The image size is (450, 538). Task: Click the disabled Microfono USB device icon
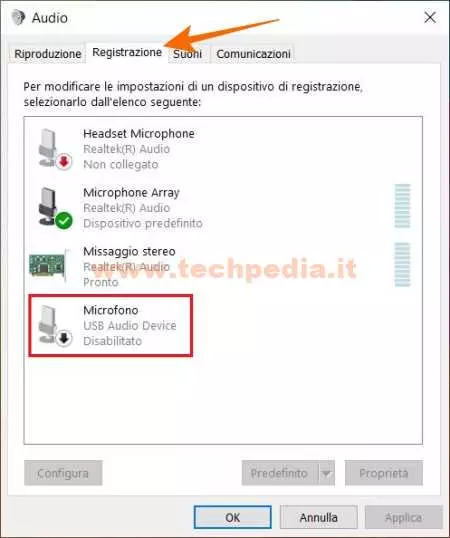click(x=54, y=325)
